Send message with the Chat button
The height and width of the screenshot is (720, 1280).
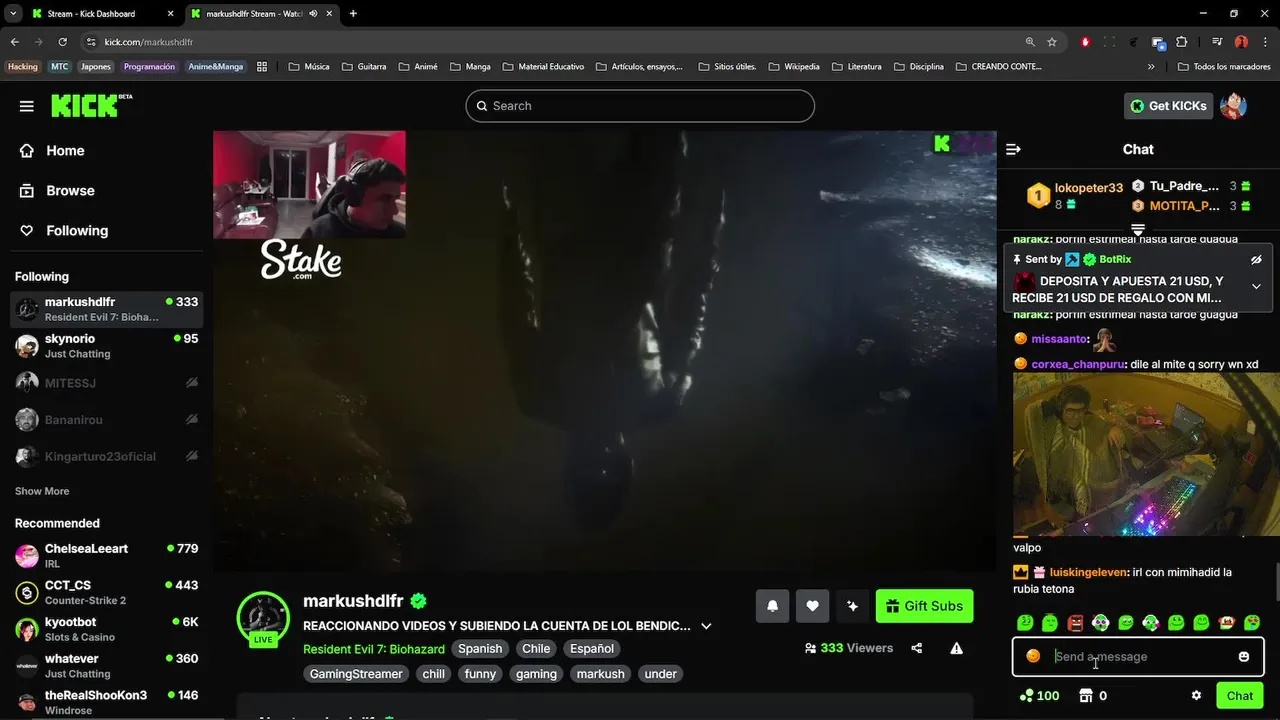pyautogui.click(x=1240, y=696)
